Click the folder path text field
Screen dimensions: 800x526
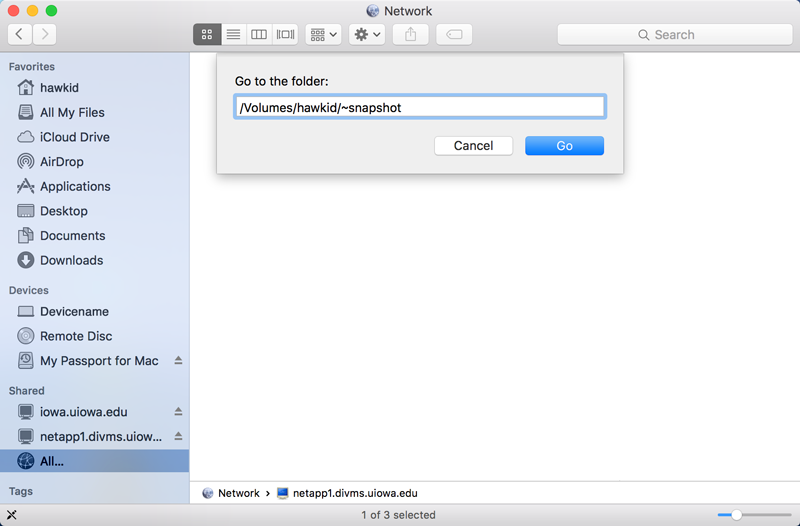pyautogui.click(x=420, y=107)
